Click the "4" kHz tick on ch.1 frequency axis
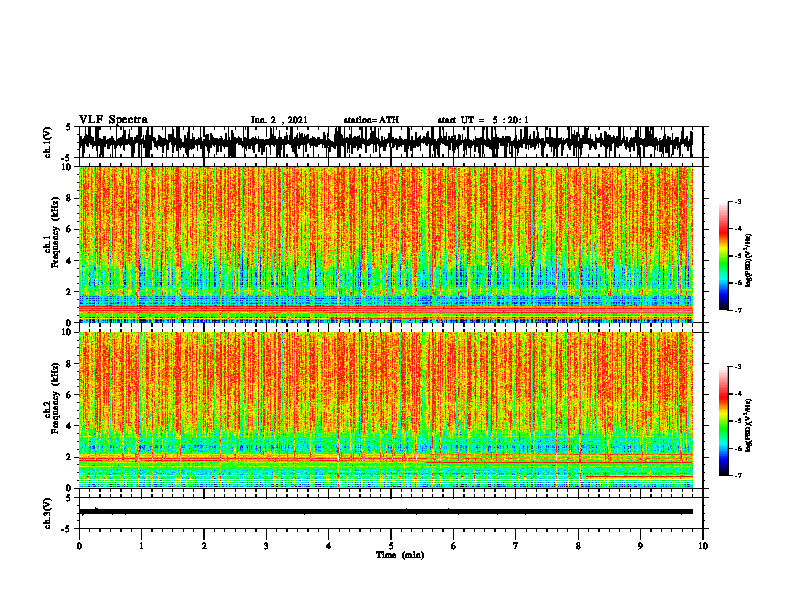Screen dimensions: 792x612 [x=70, y=261]
